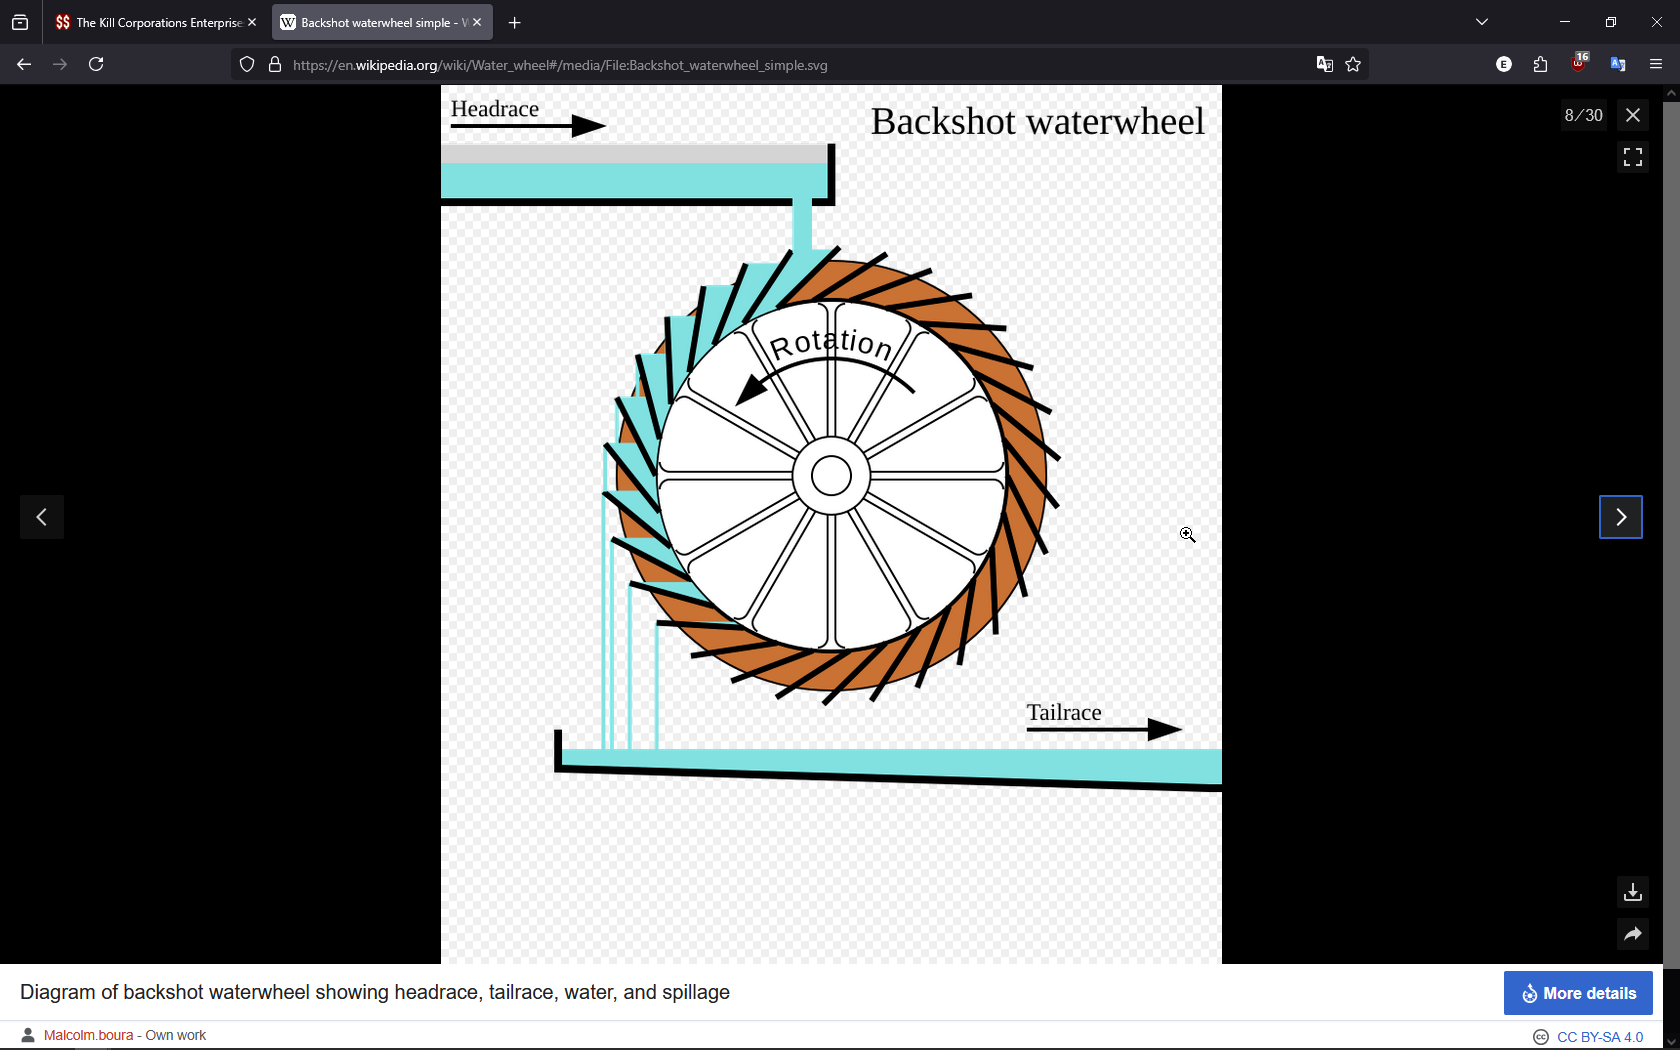Open the CC BY-SA 4.0 license link
The height and width of the screenshot is (1050, 1680).
tap(1599, 1037)
